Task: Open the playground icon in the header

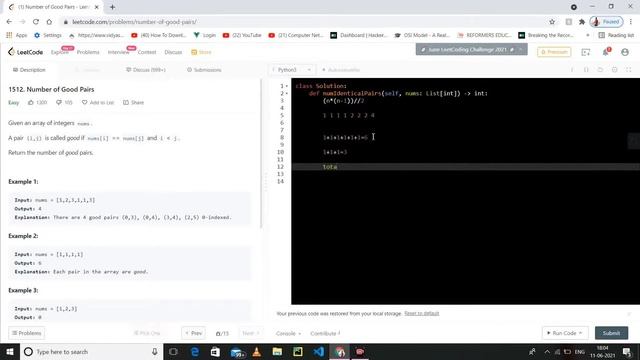Action: click(x=586, y=52)
